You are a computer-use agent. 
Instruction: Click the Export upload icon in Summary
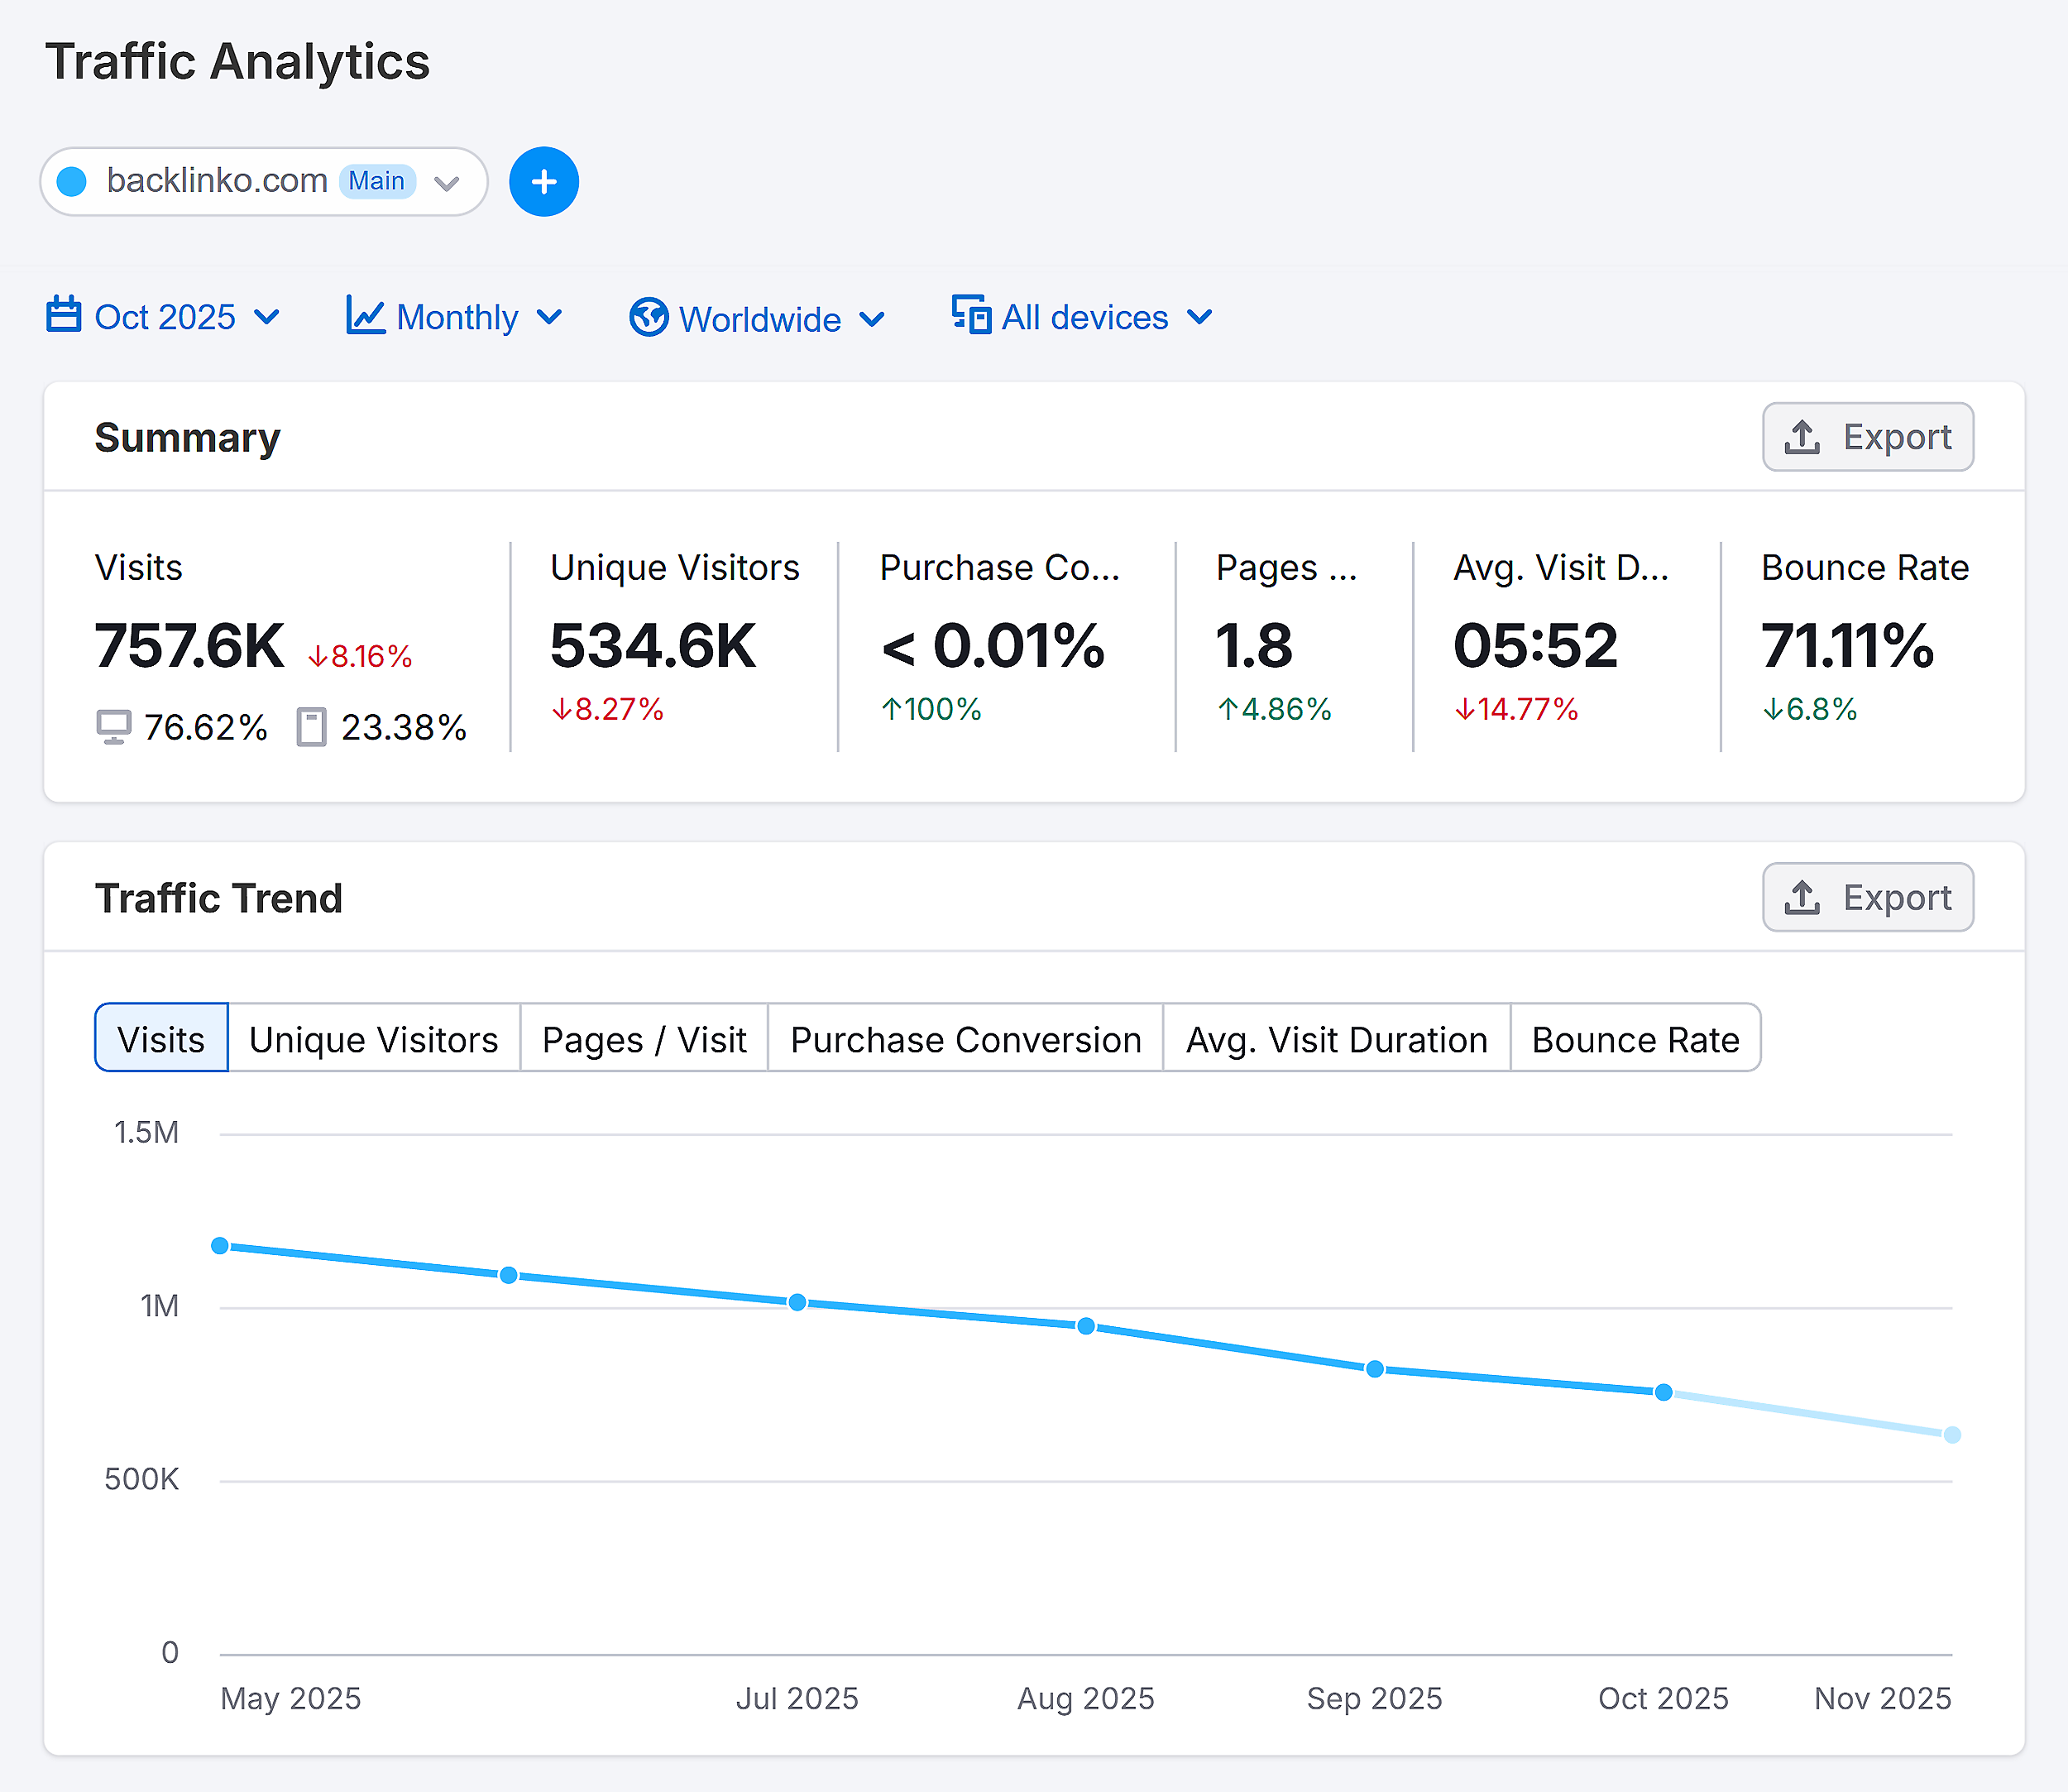point(1803,436)
